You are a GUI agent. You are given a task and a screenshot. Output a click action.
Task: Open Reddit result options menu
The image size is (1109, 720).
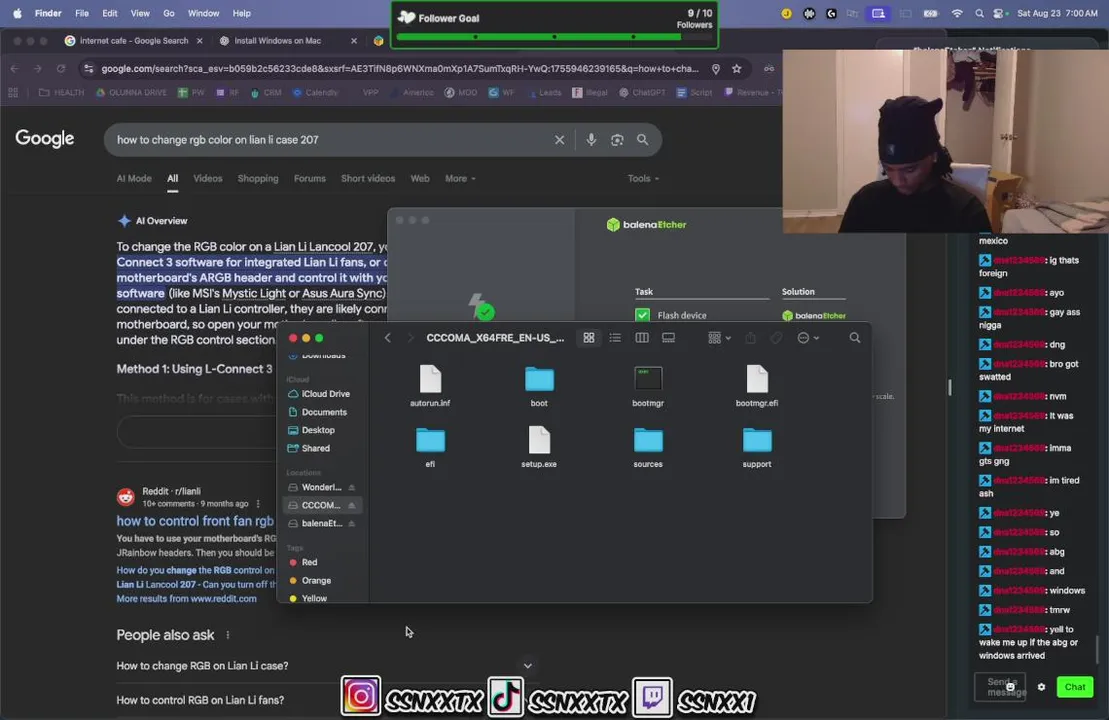point(258,504)
